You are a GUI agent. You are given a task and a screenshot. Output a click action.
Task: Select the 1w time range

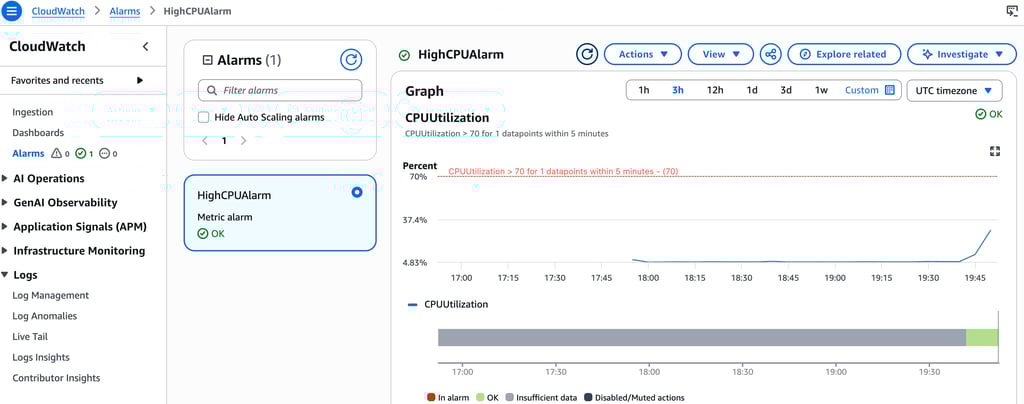point(821,90)
